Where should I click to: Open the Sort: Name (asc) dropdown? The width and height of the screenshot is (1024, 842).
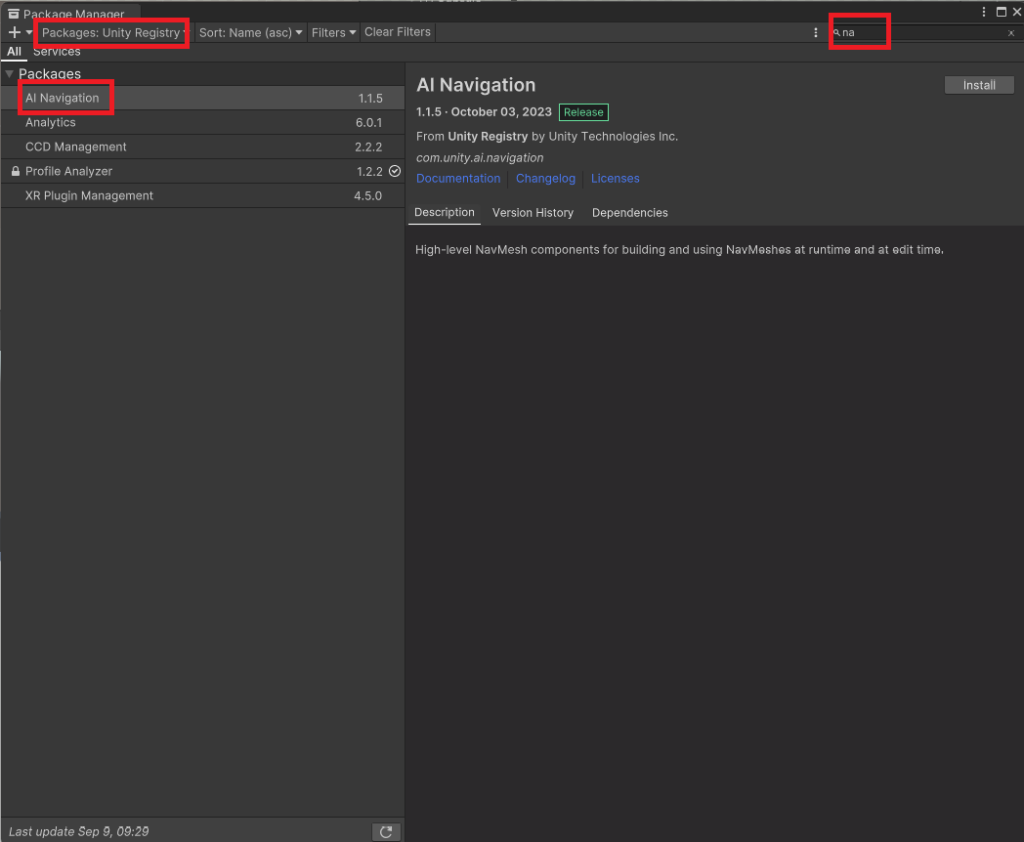click(250, 33)
